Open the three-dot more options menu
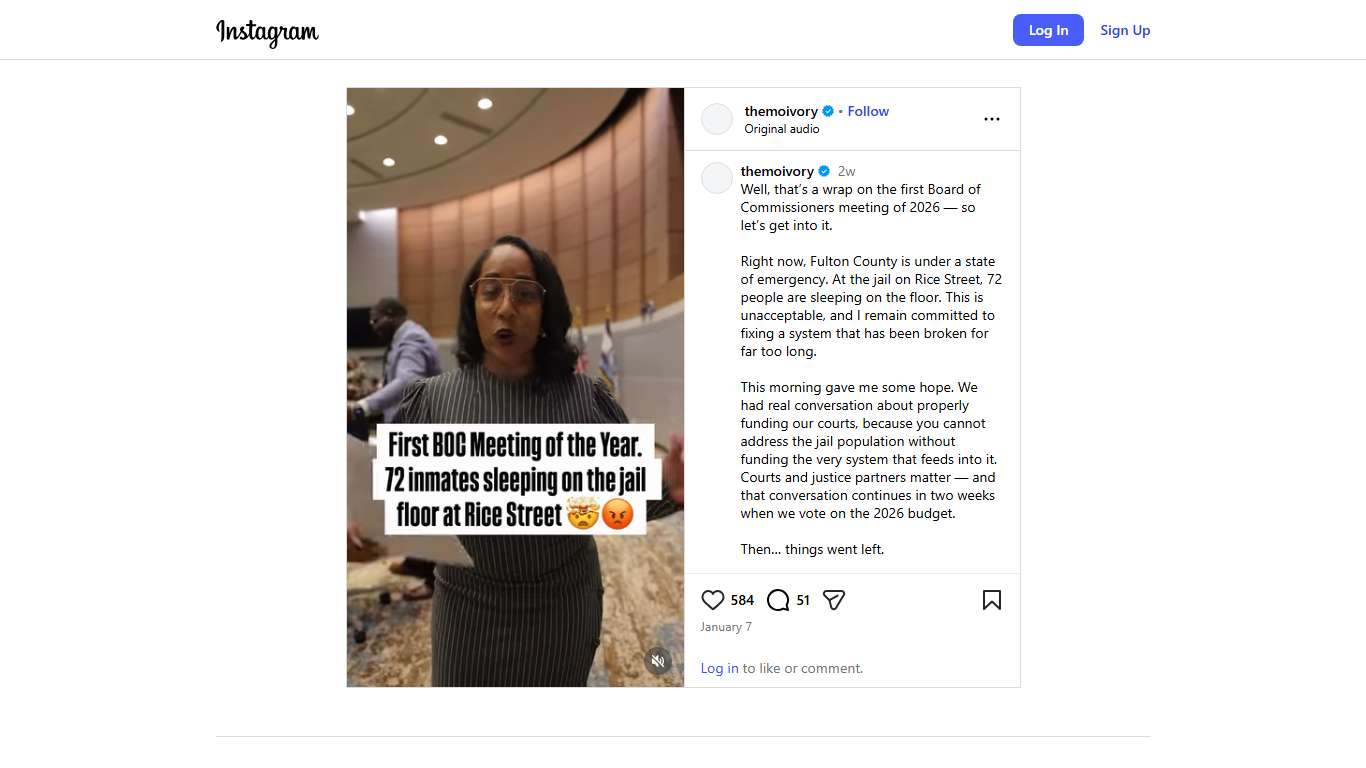This screenshot has width=1366, height=768. [992, 119]
